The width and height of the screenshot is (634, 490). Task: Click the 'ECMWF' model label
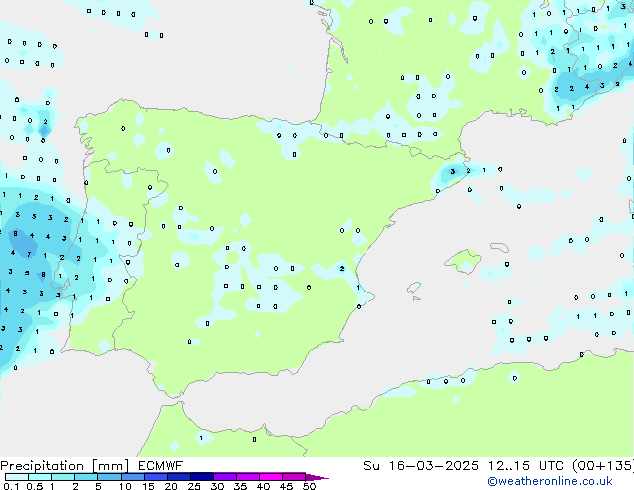point(160,466)
